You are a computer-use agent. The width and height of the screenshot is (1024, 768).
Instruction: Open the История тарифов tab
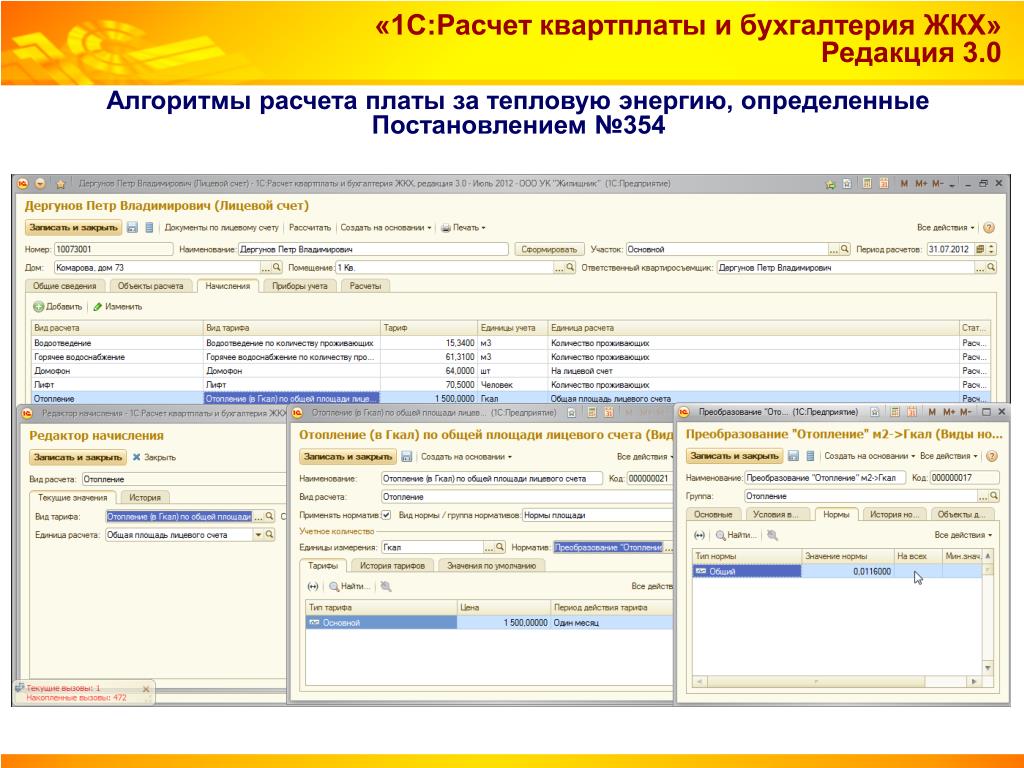point(392,566)
